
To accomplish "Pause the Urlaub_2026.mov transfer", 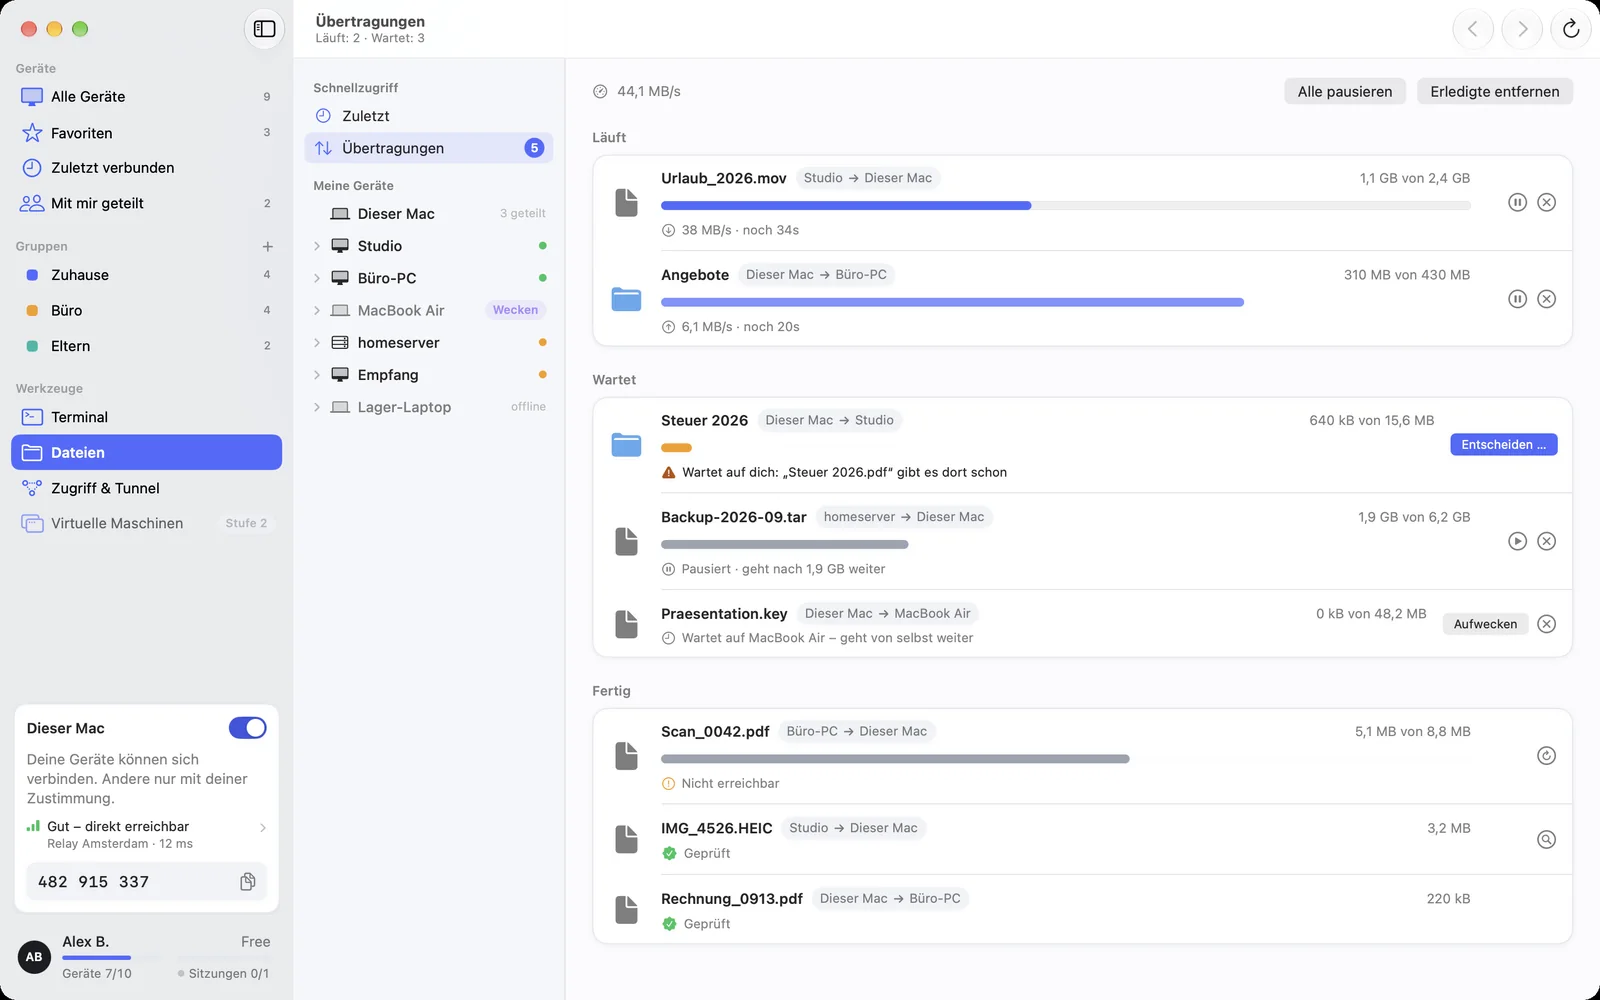I will click(1517, 202).
